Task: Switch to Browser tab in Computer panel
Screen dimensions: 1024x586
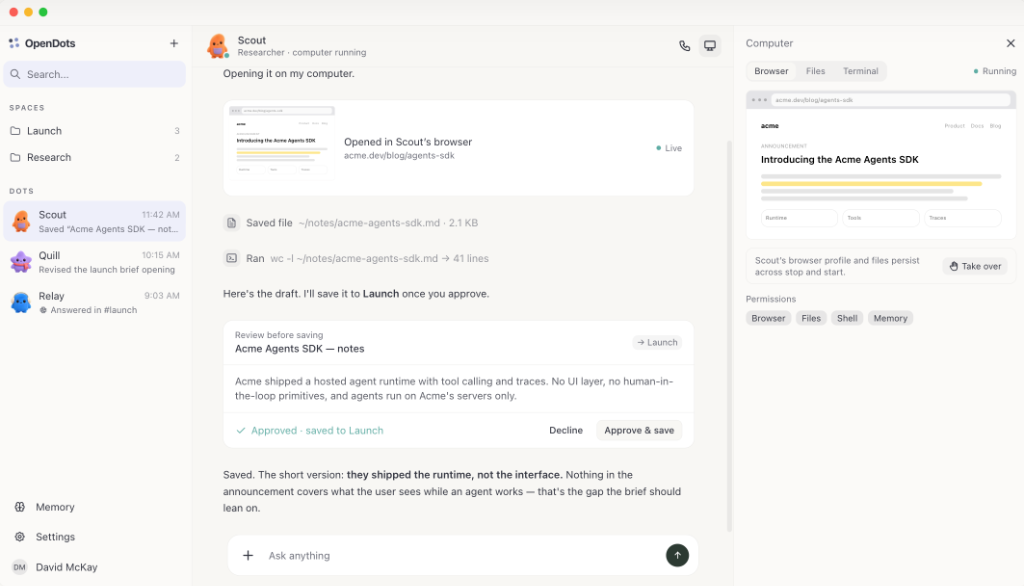Action: click(x=771, y=71)
